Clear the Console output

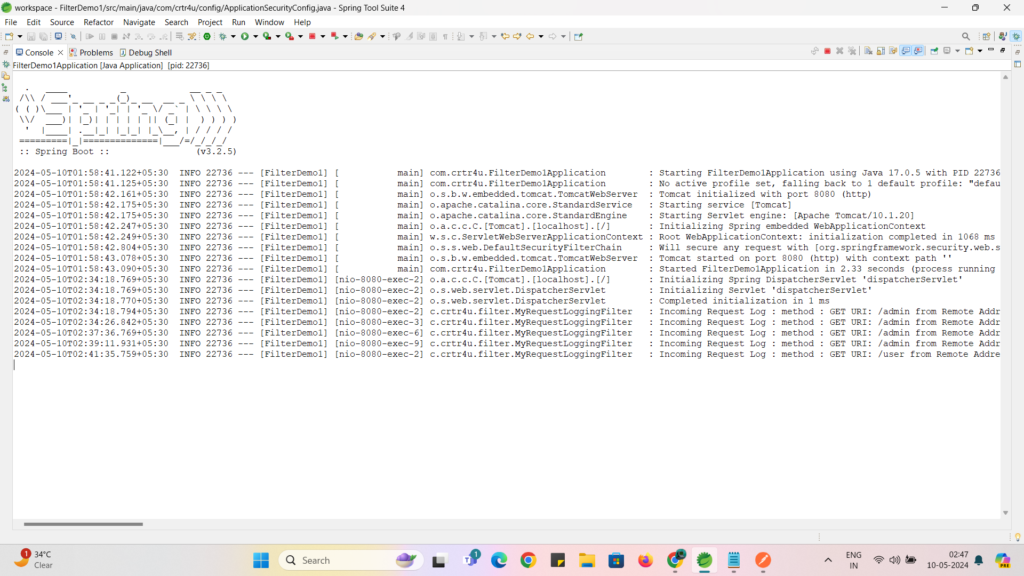pos(868,51)
